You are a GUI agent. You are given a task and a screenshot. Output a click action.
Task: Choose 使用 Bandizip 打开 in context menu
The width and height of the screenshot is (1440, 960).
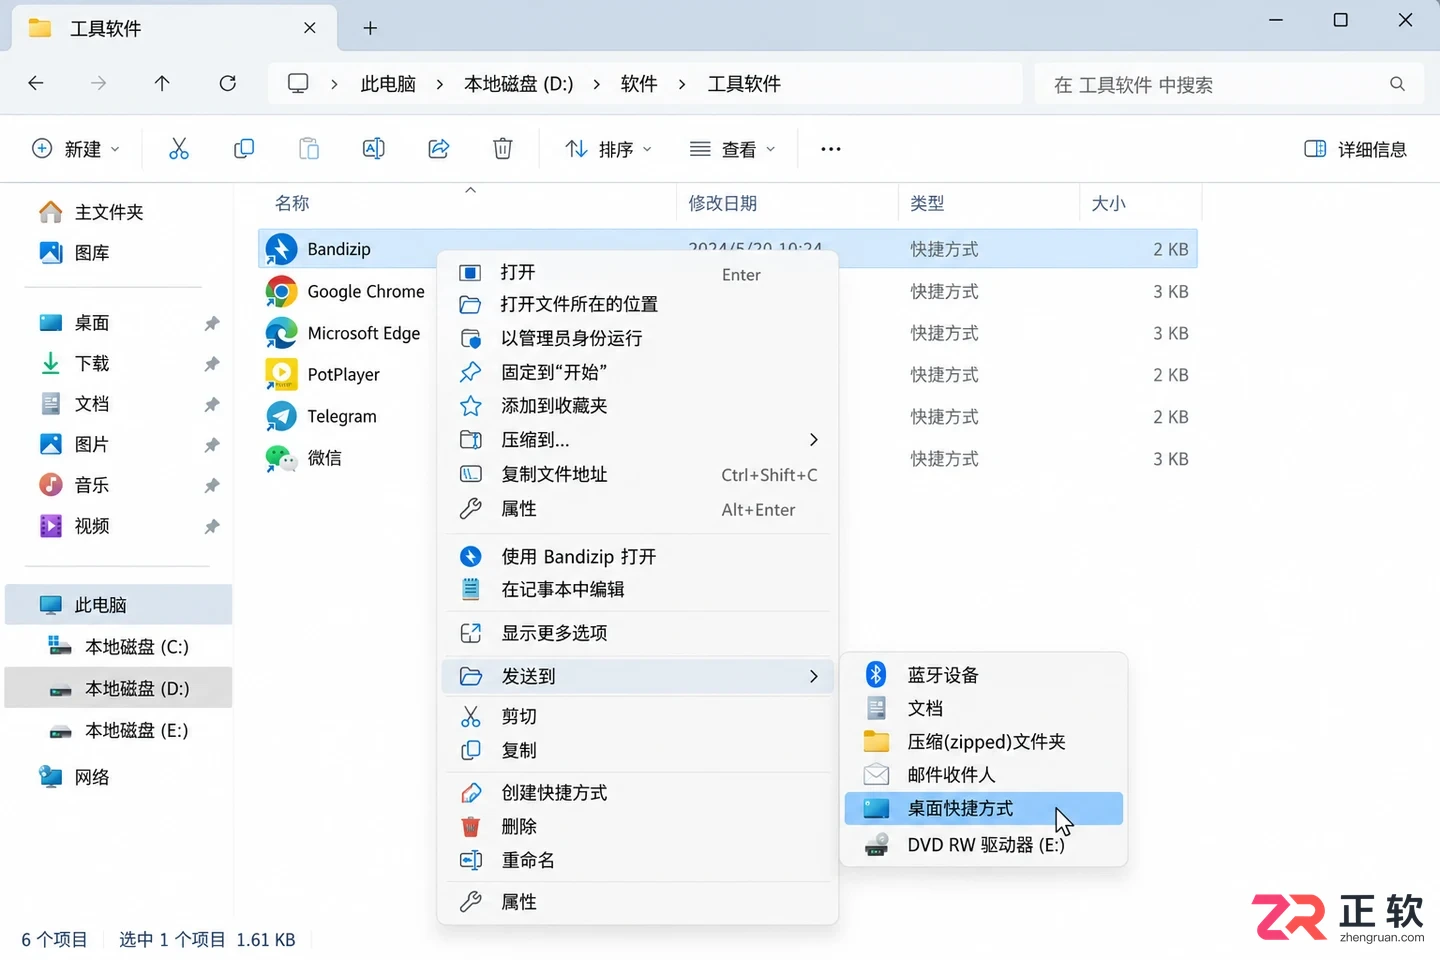[x=638, y=556]
